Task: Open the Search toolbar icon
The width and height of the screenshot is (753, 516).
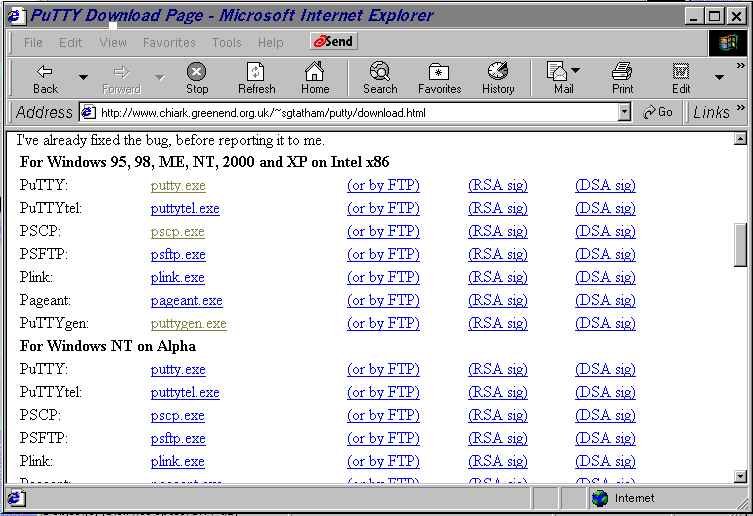Action: (380, 72)
